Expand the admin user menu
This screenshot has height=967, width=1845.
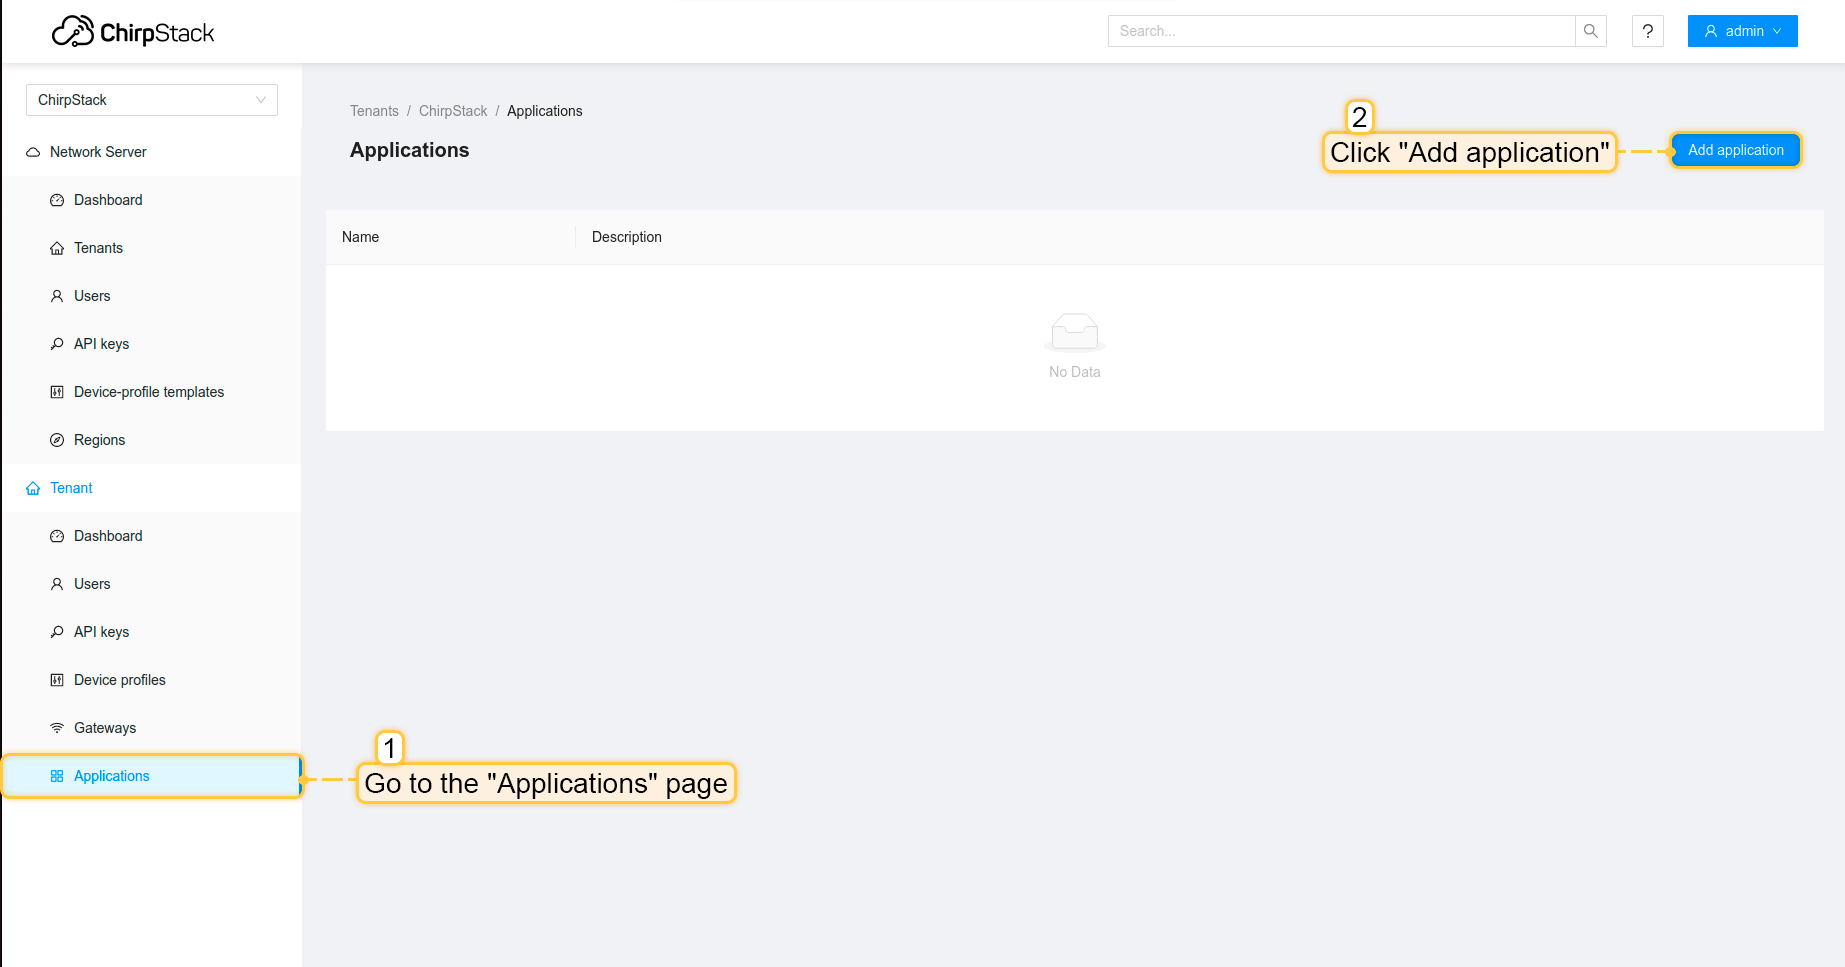[x=1742, y=31]
